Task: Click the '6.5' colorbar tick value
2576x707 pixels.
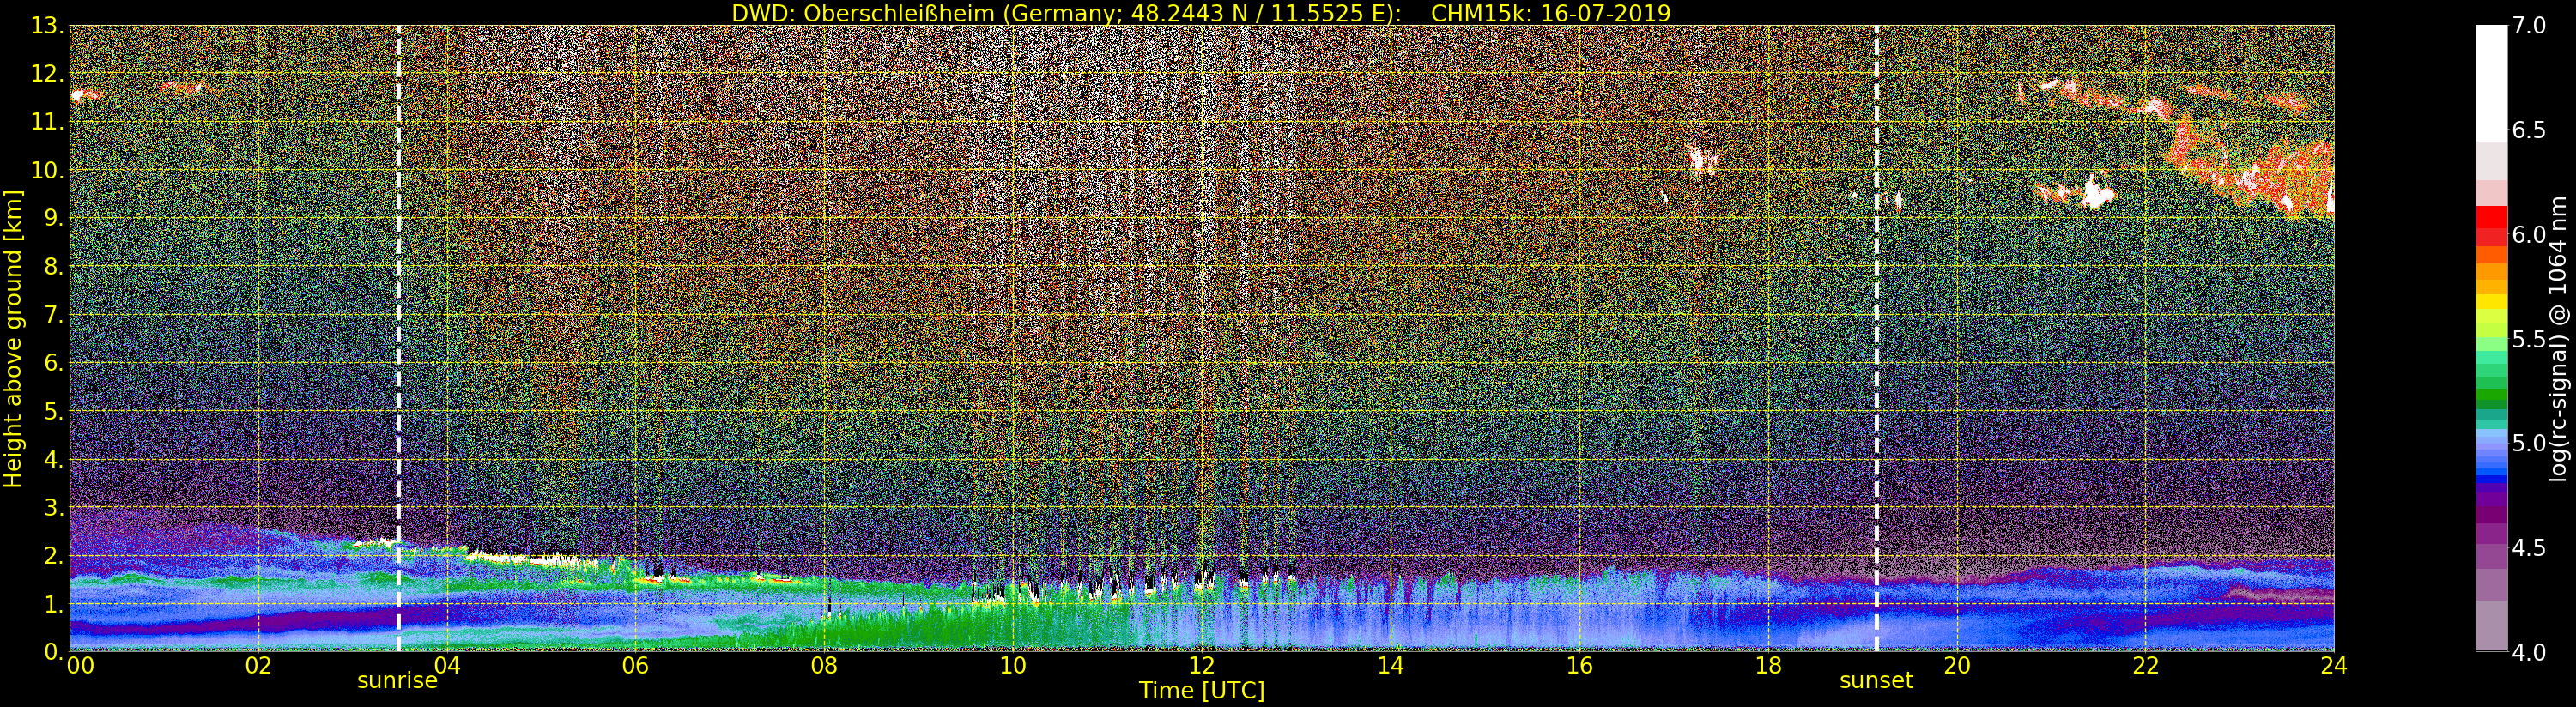Action: pyautogui.click(x=2529, y=130)
